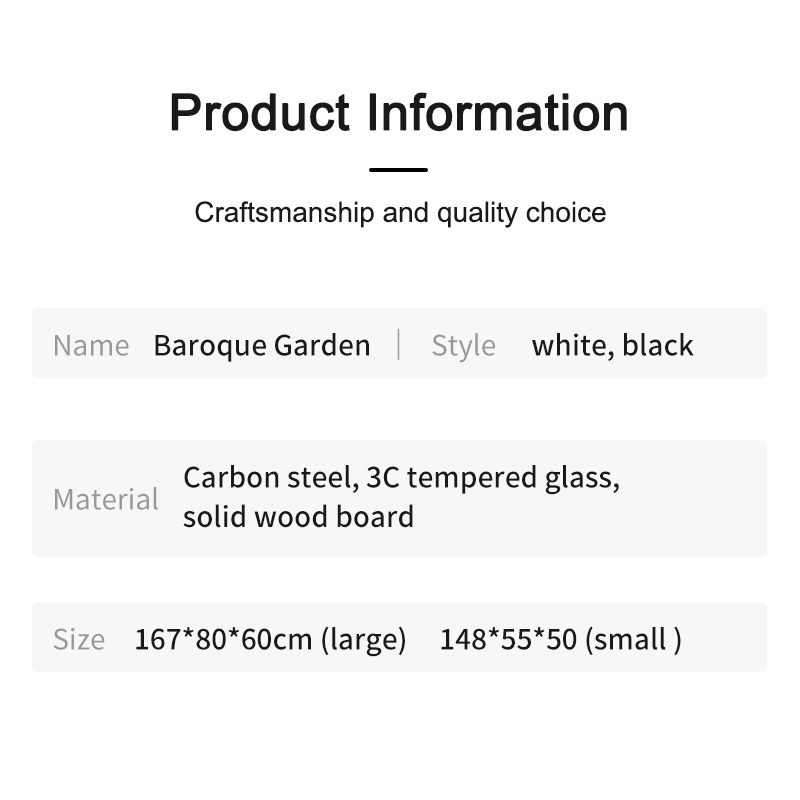This screenshot has height=800, width=800.
Task: Choose the "black" style value
Action: 657,345
